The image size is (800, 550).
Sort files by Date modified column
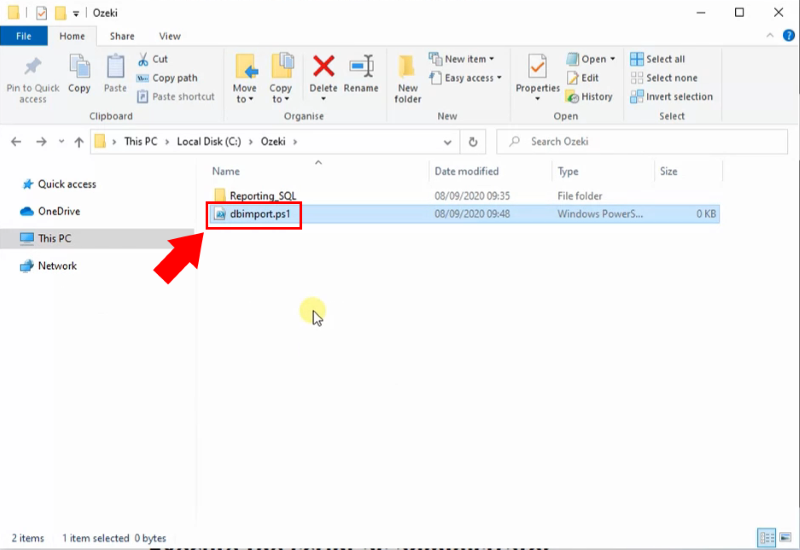(466, 171)
